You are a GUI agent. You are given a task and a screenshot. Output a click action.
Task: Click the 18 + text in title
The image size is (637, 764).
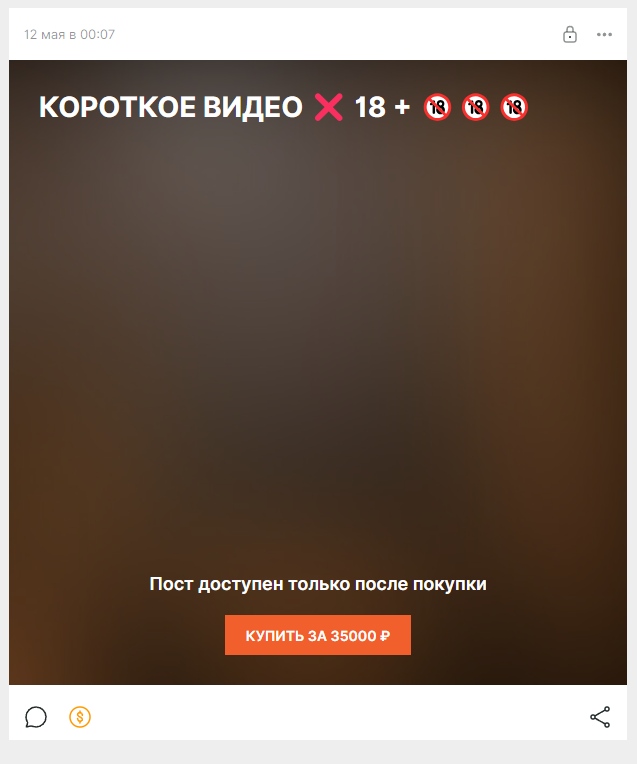pyautogui.click(x=382, y=107)
